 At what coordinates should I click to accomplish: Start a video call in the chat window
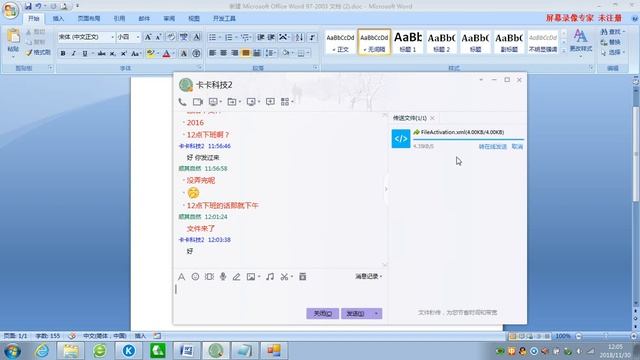[198, 102]
